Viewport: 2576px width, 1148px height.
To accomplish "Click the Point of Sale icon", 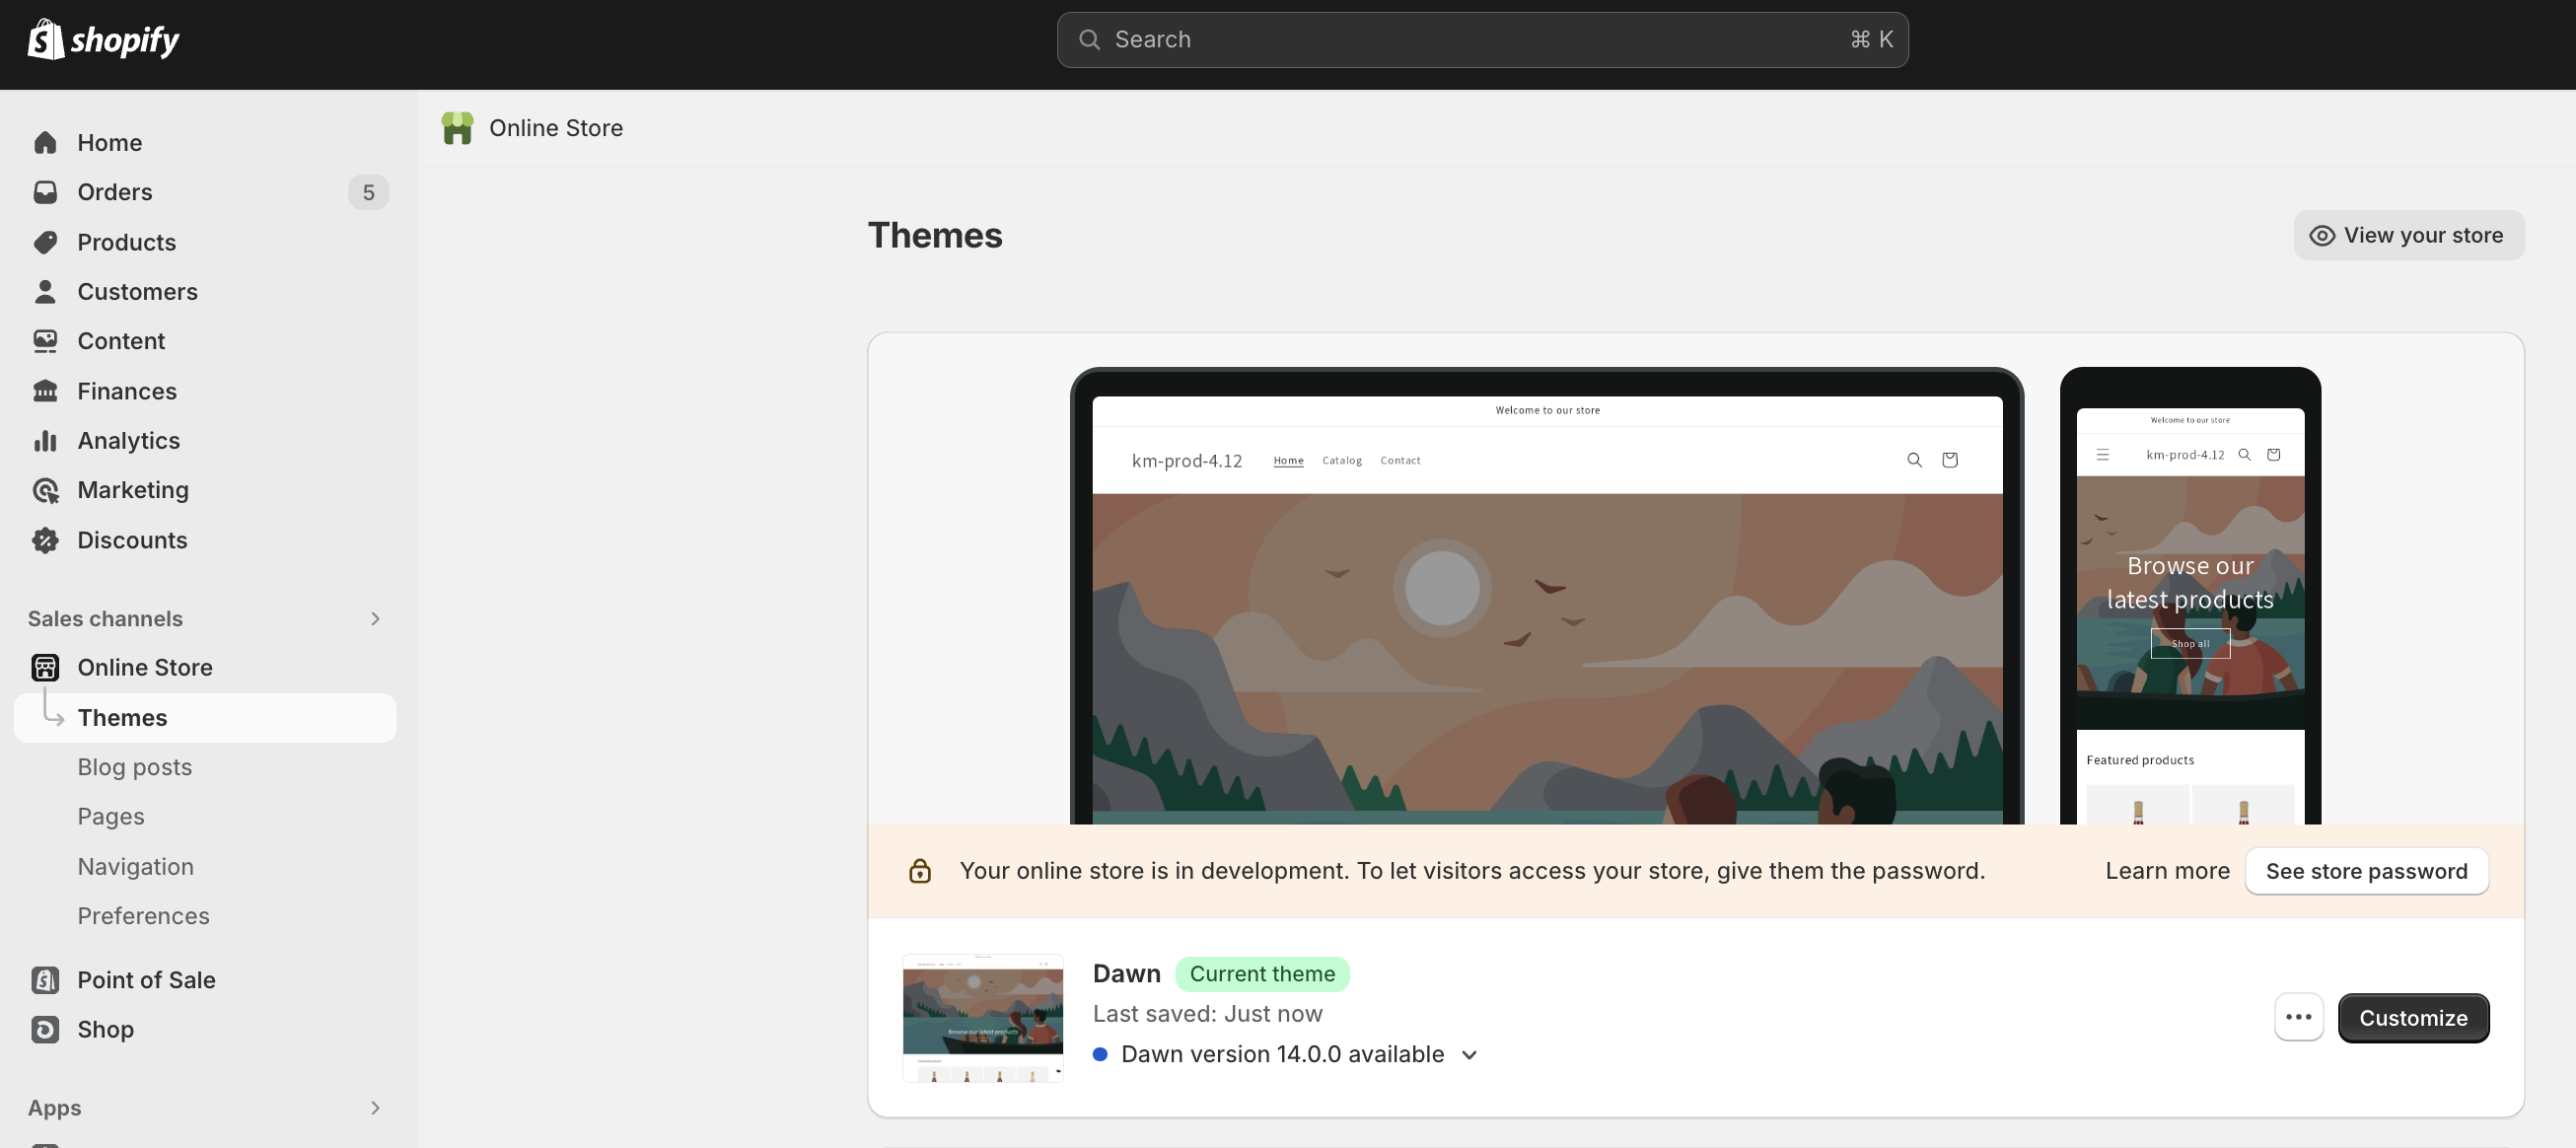I will click(45, 980).
